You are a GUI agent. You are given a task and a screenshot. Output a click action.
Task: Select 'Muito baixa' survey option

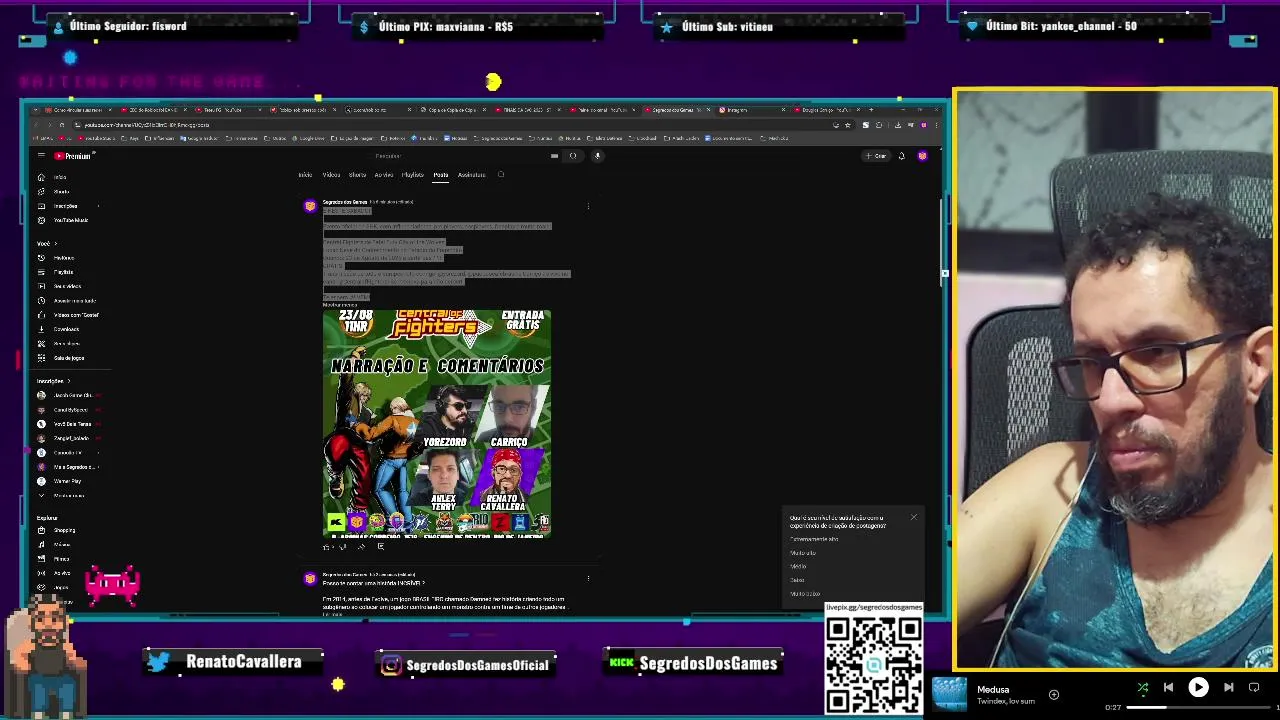(805, 594)
